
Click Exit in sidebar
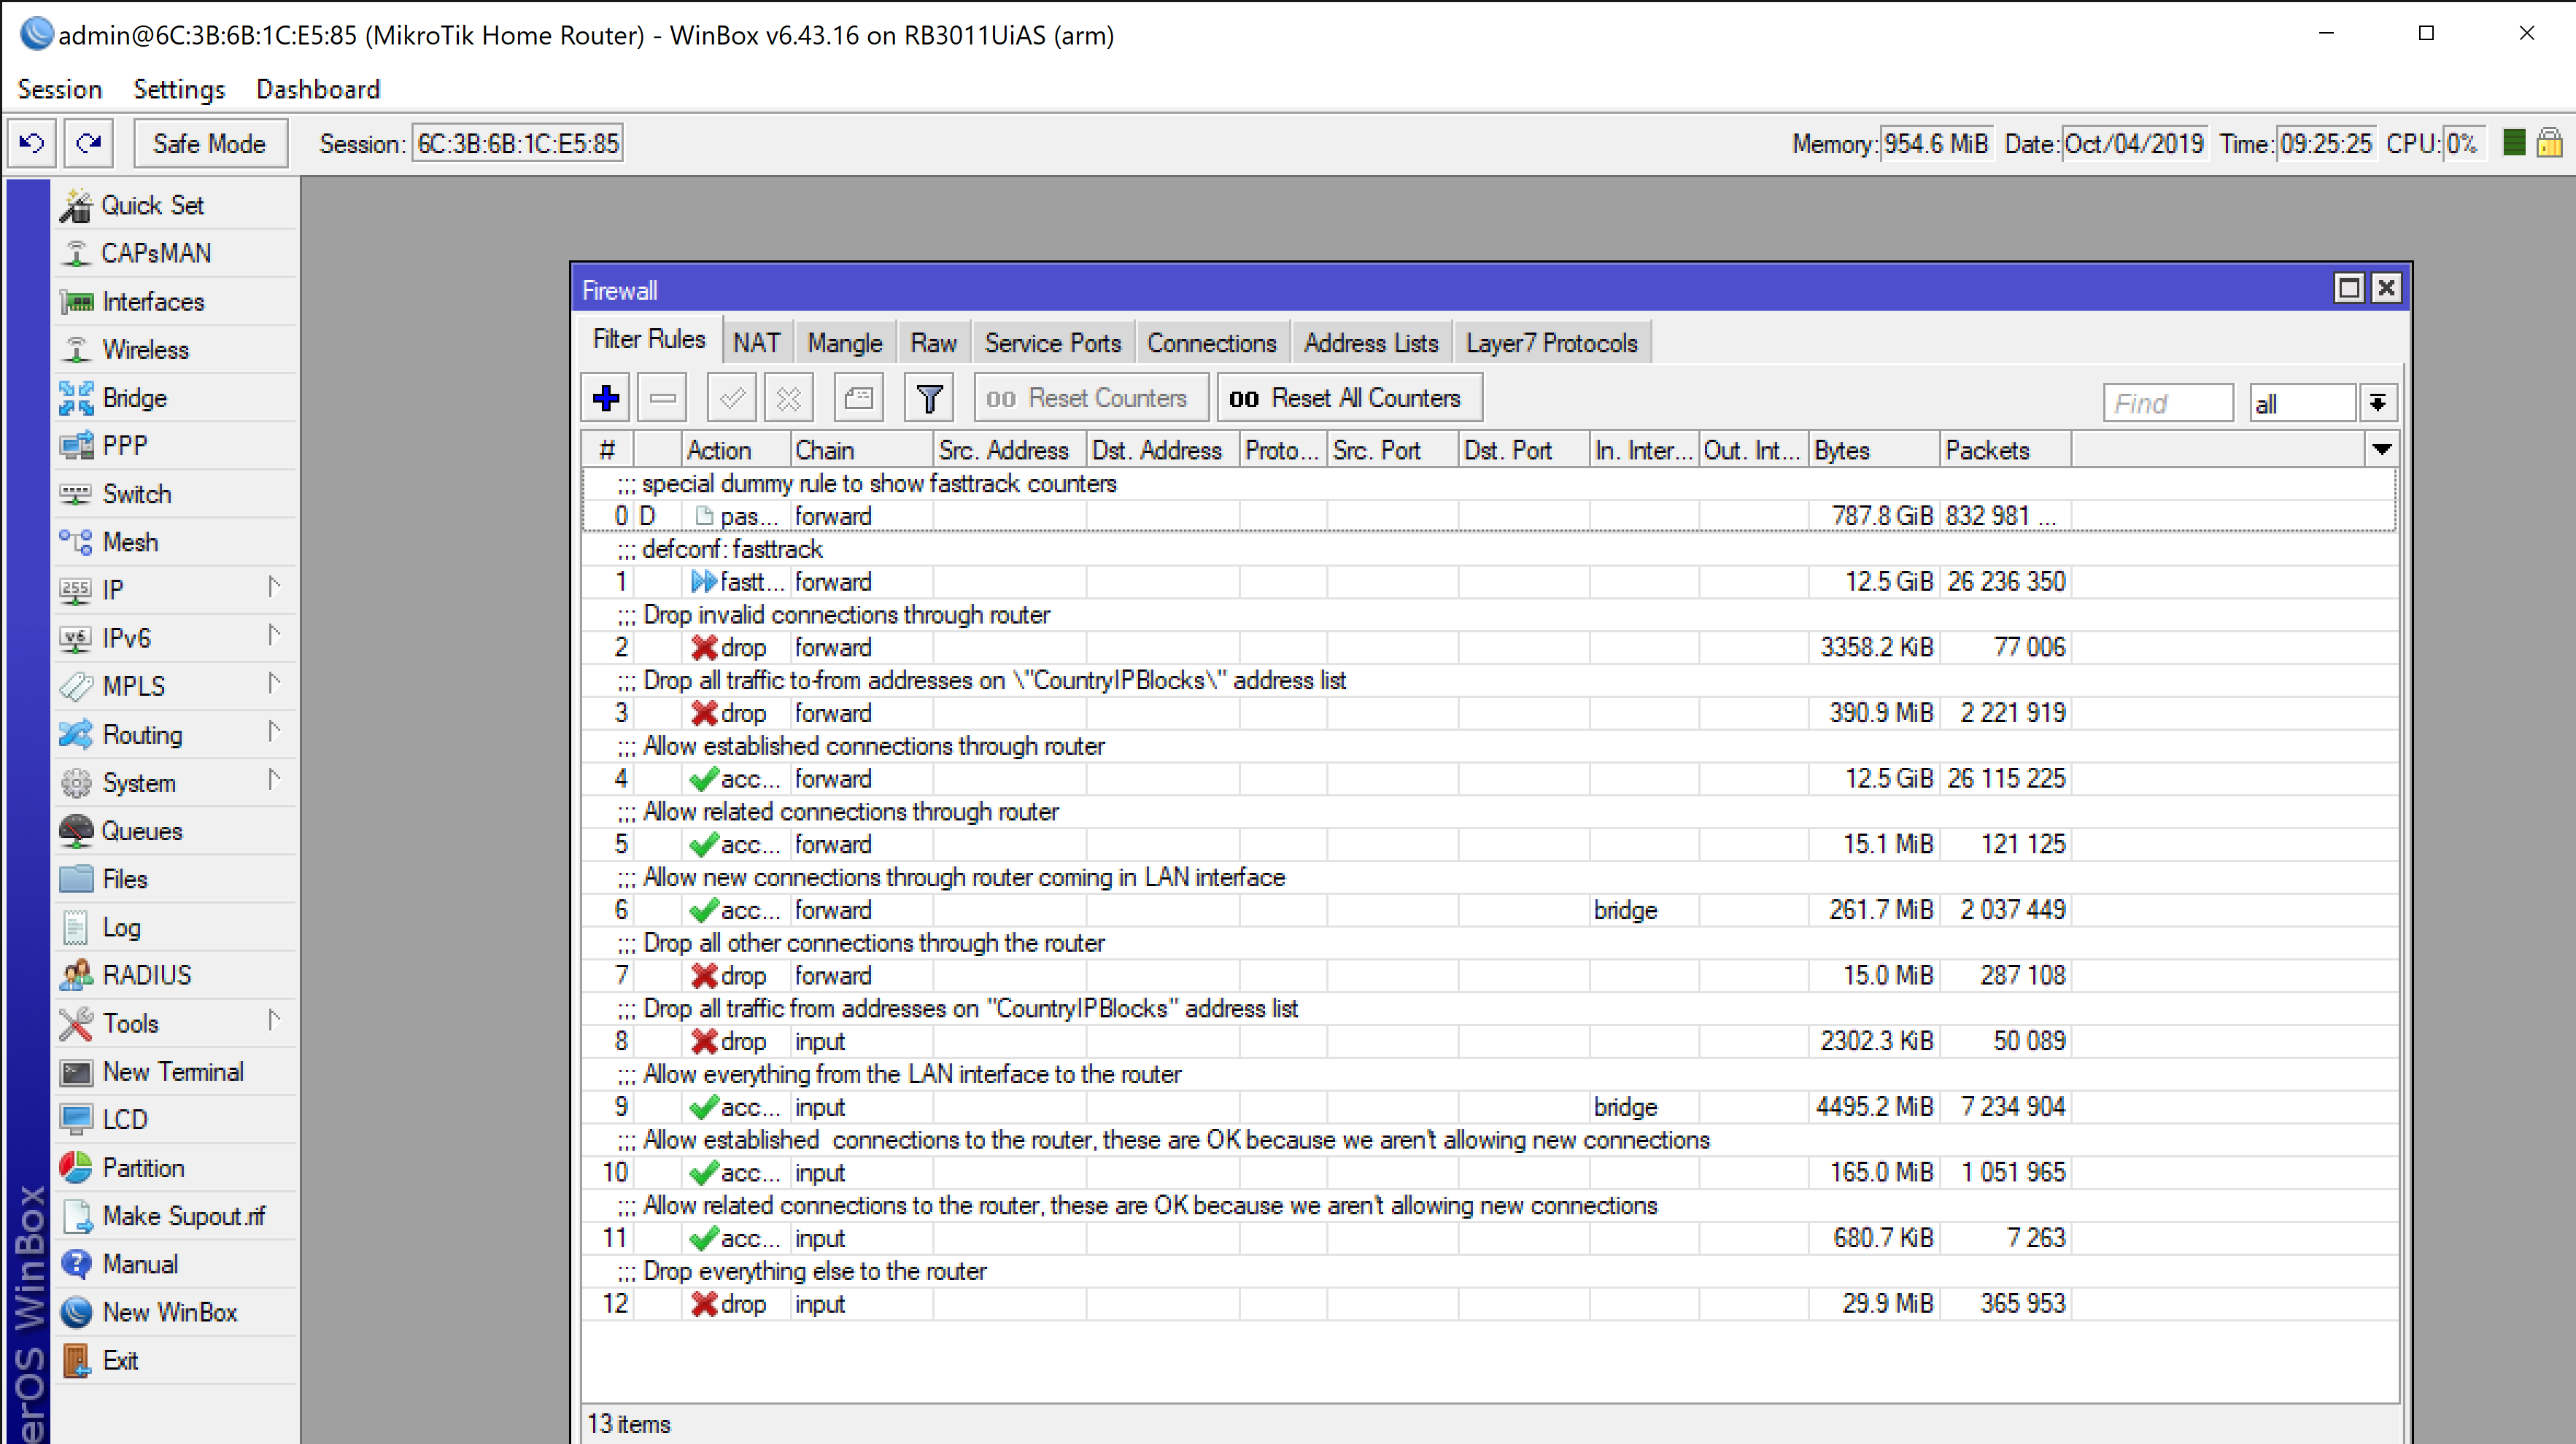coord(175,1360)
